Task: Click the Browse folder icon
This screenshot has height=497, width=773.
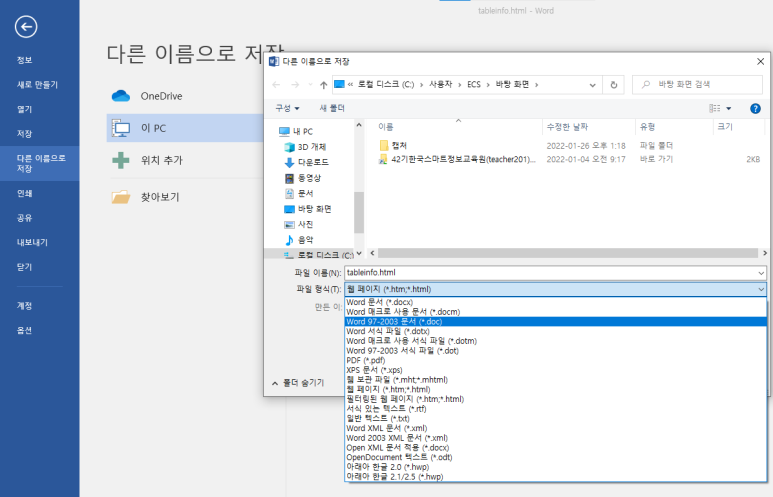Action: pos(121,197)
